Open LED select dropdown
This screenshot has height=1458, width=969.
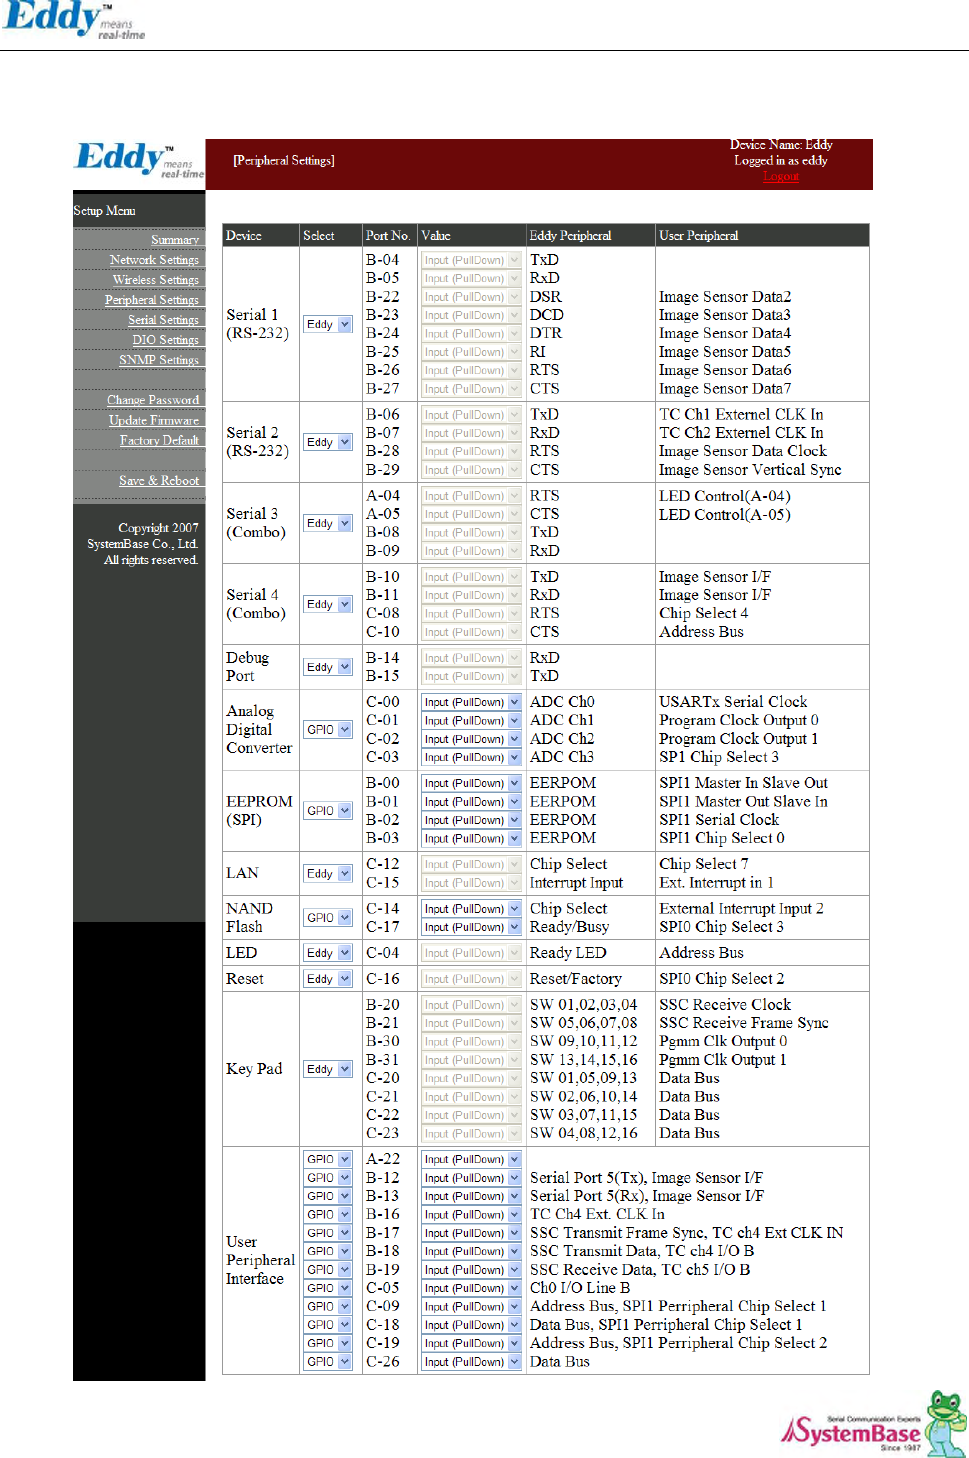click(x=328, y=953)
